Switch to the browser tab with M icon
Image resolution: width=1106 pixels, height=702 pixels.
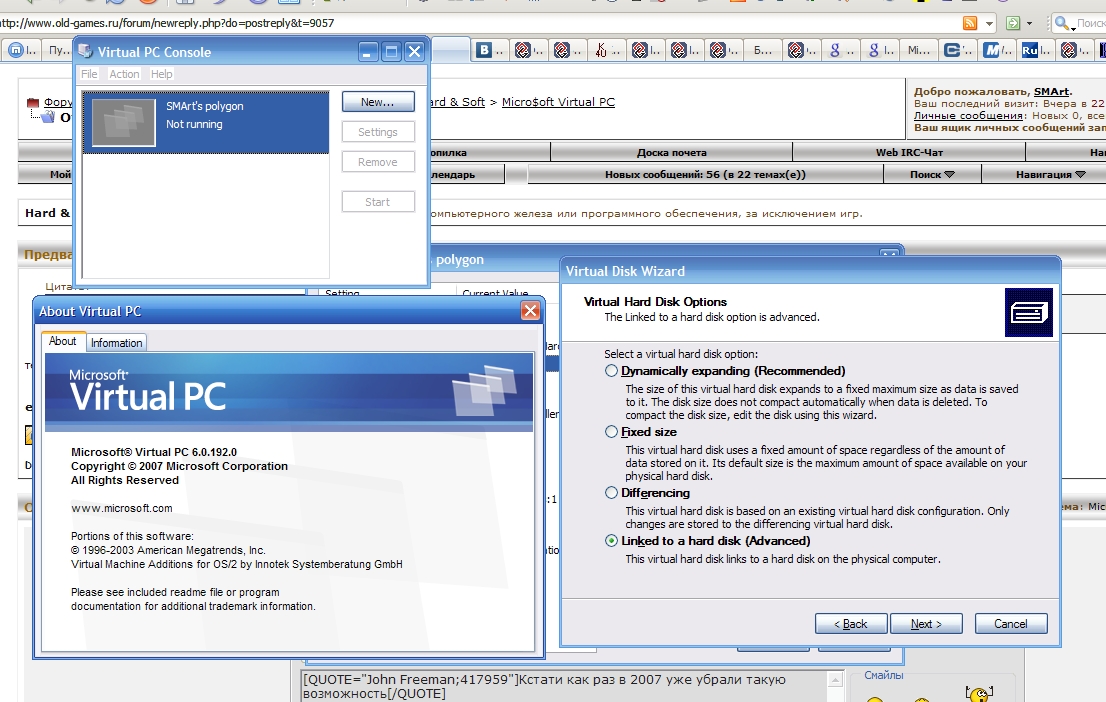pyautogui.click(x=997, y=50)
